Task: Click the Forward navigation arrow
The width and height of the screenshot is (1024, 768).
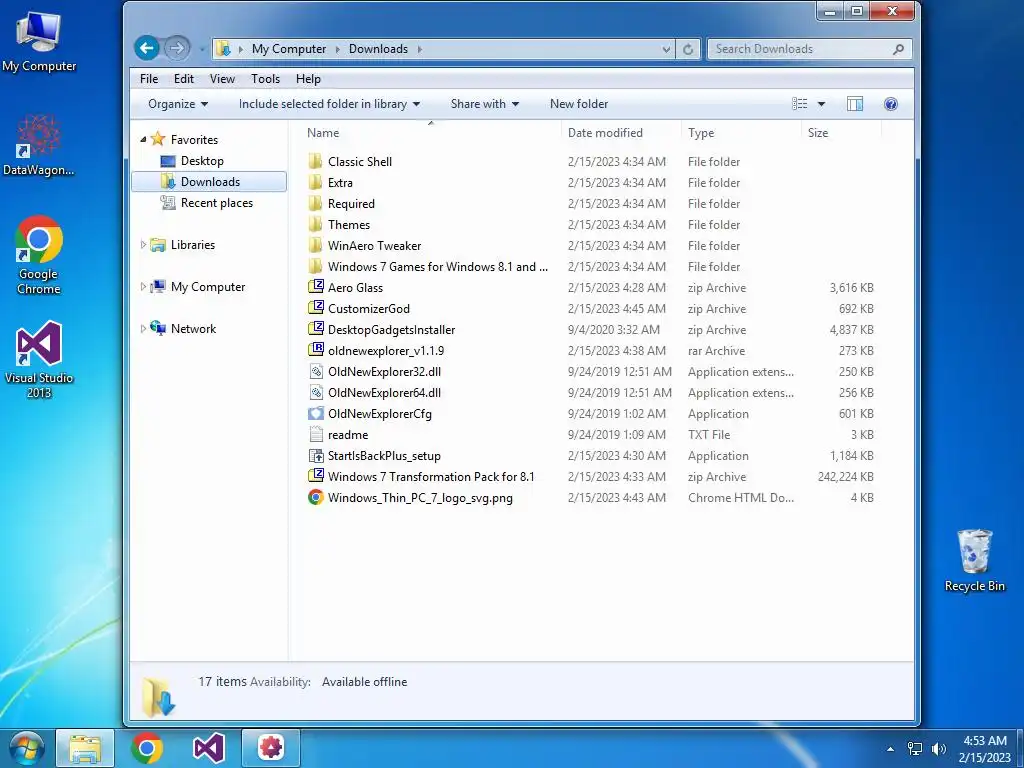Action: 176,48
